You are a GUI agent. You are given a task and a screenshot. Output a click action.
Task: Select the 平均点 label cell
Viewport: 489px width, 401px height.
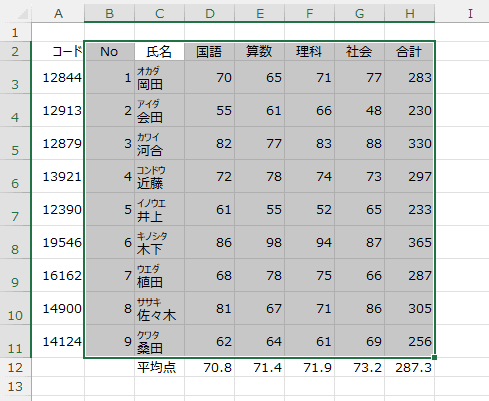point(159,367)
